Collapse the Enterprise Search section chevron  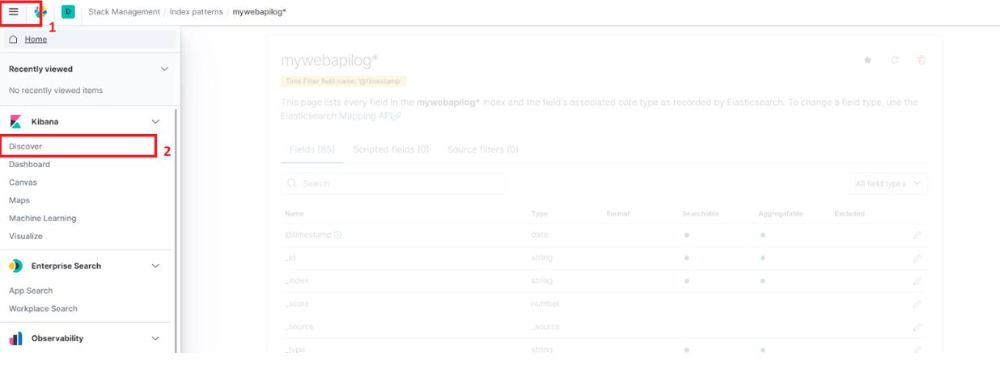click(155, 266)
